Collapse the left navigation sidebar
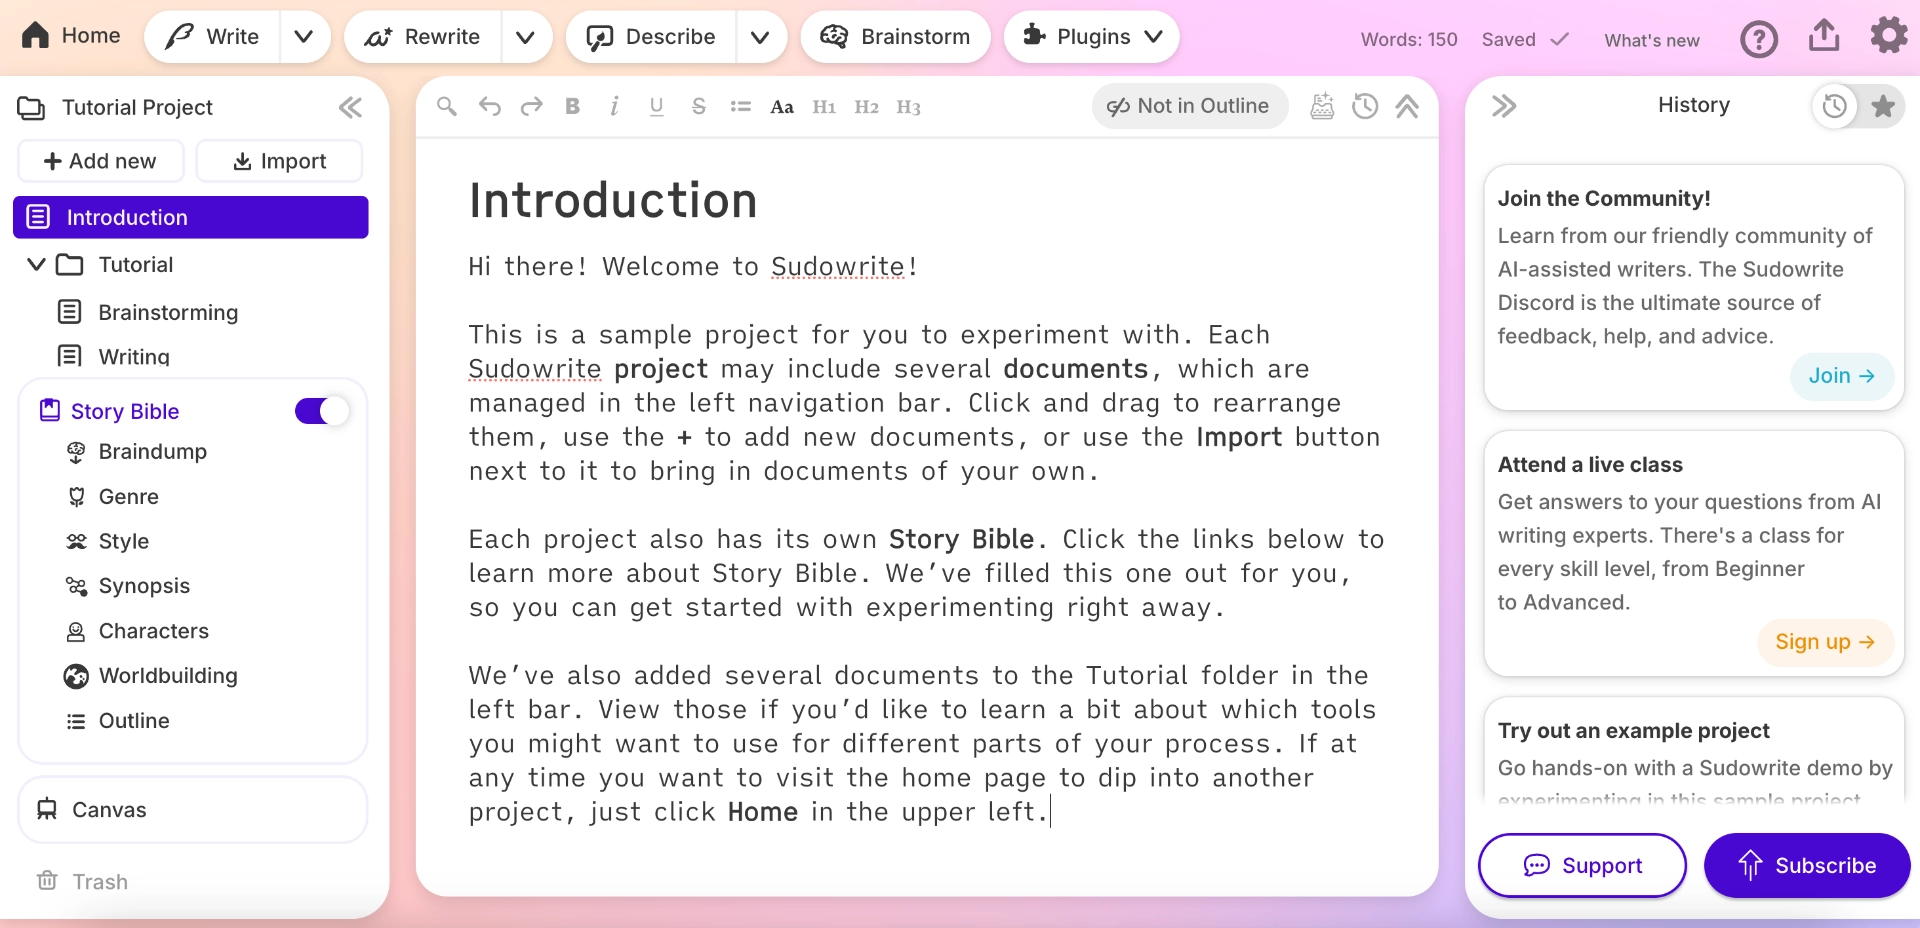This screenshot has width=1920, height=928. pos(350,107)
